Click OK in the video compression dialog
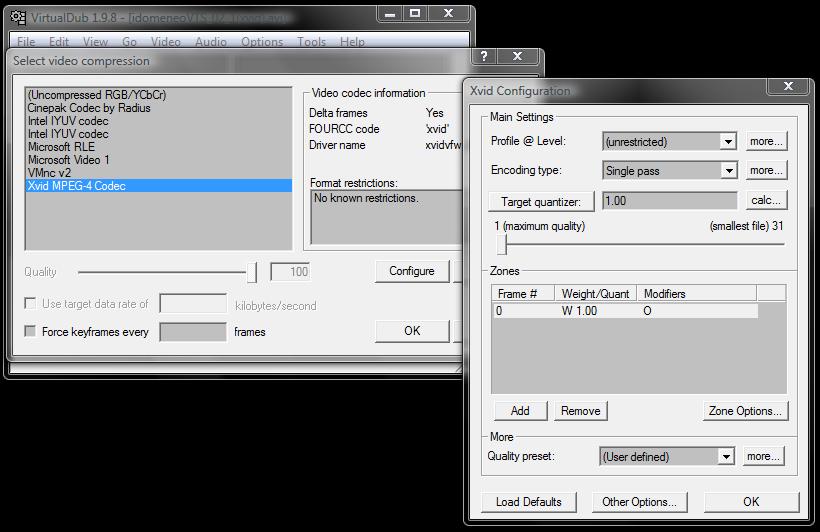 [412, 331]
